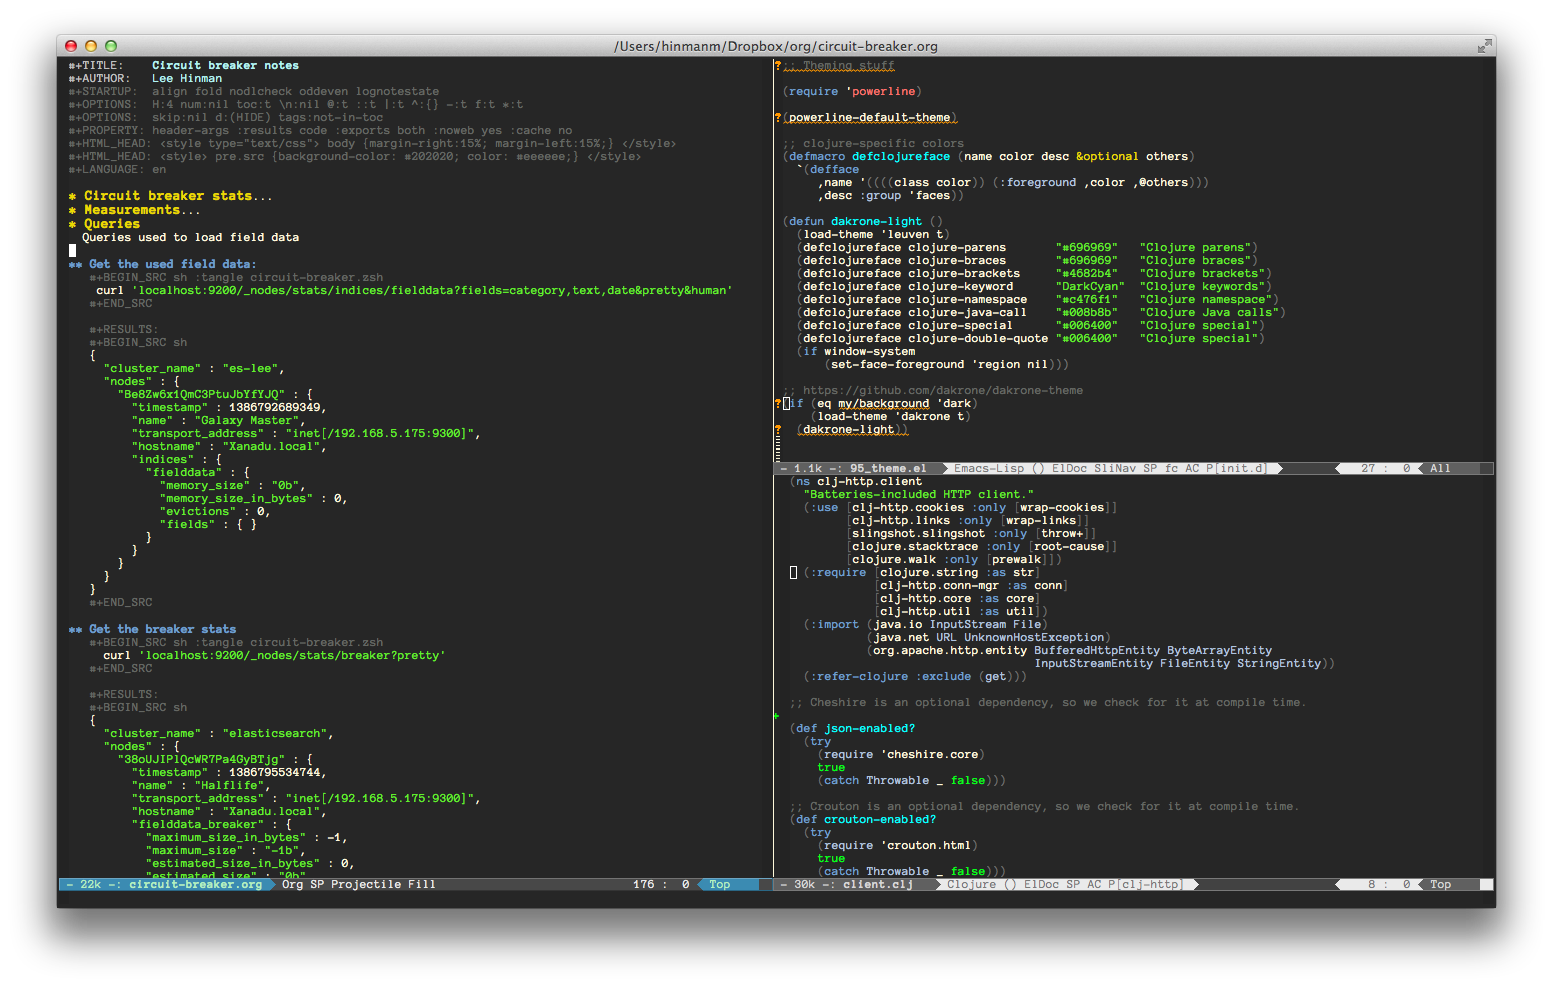
Task: Expand the folded 'Circuit breaker stats...' heading
Action: (178, 197)
